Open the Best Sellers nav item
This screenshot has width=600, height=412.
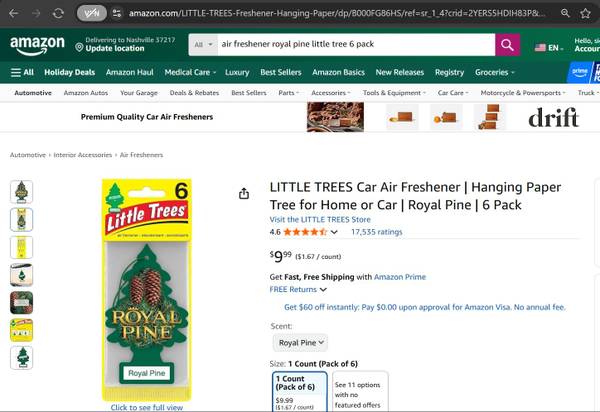tap(281, 72)
